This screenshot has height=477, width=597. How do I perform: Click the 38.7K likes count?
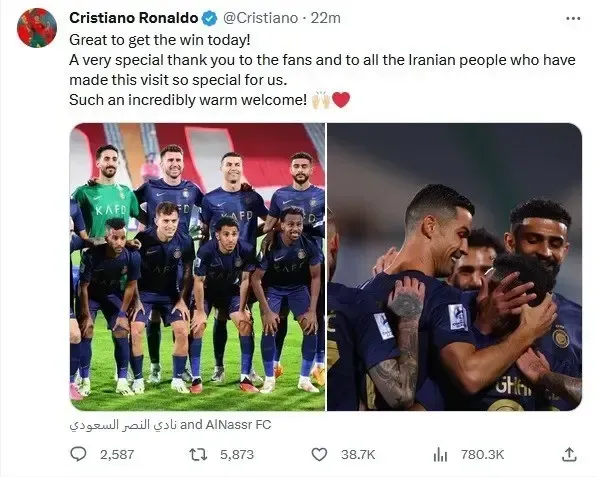(358, 455)
